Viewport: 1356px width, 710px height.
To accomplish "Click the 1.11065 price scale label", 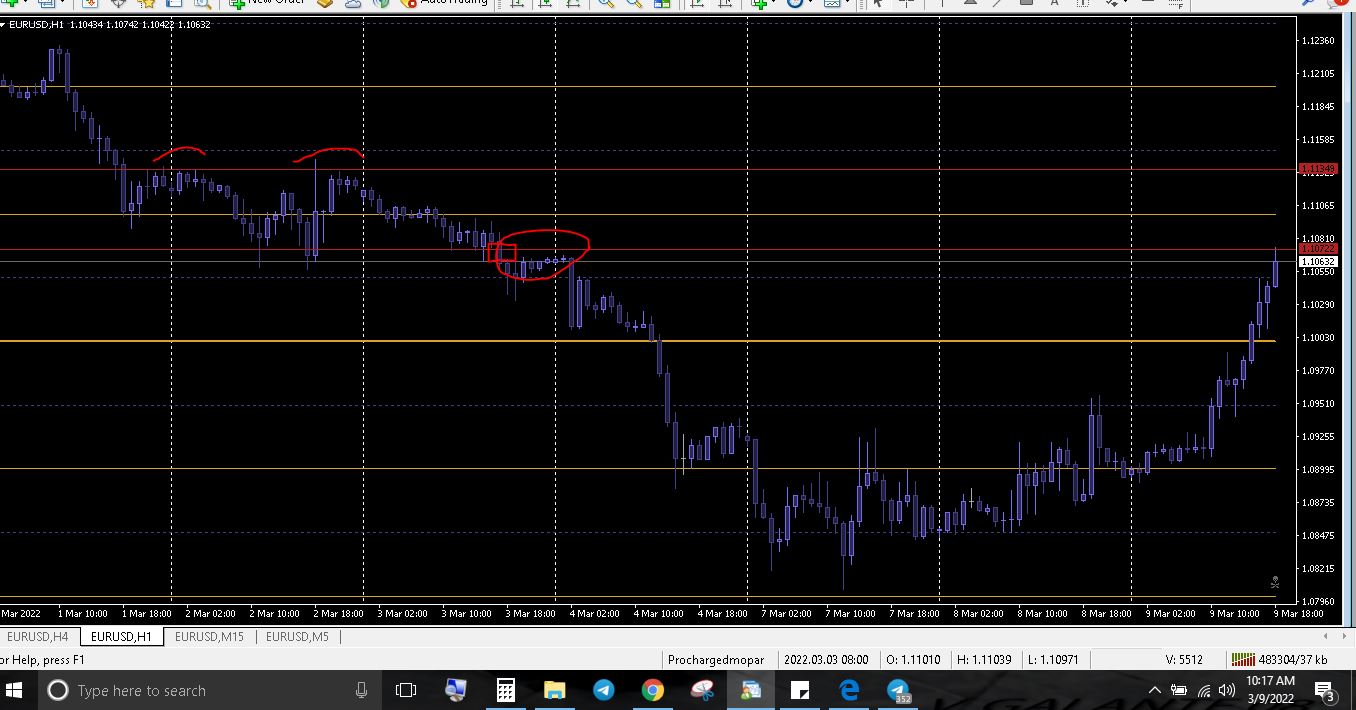I will 1318,205.
